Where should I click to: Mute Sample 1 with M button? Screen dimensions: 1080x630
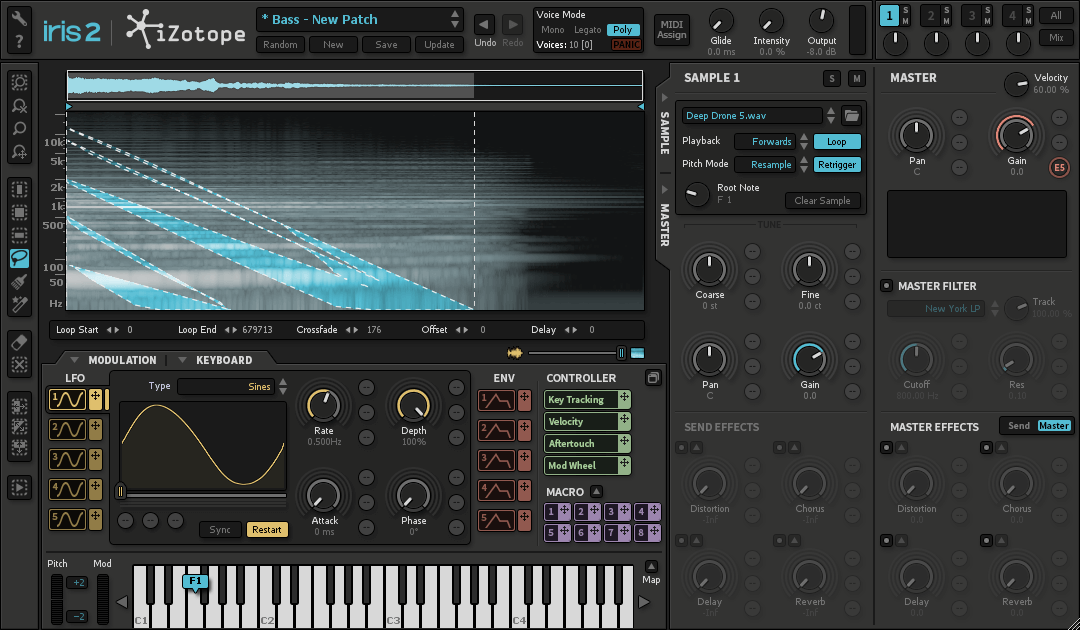coord(856,78)
